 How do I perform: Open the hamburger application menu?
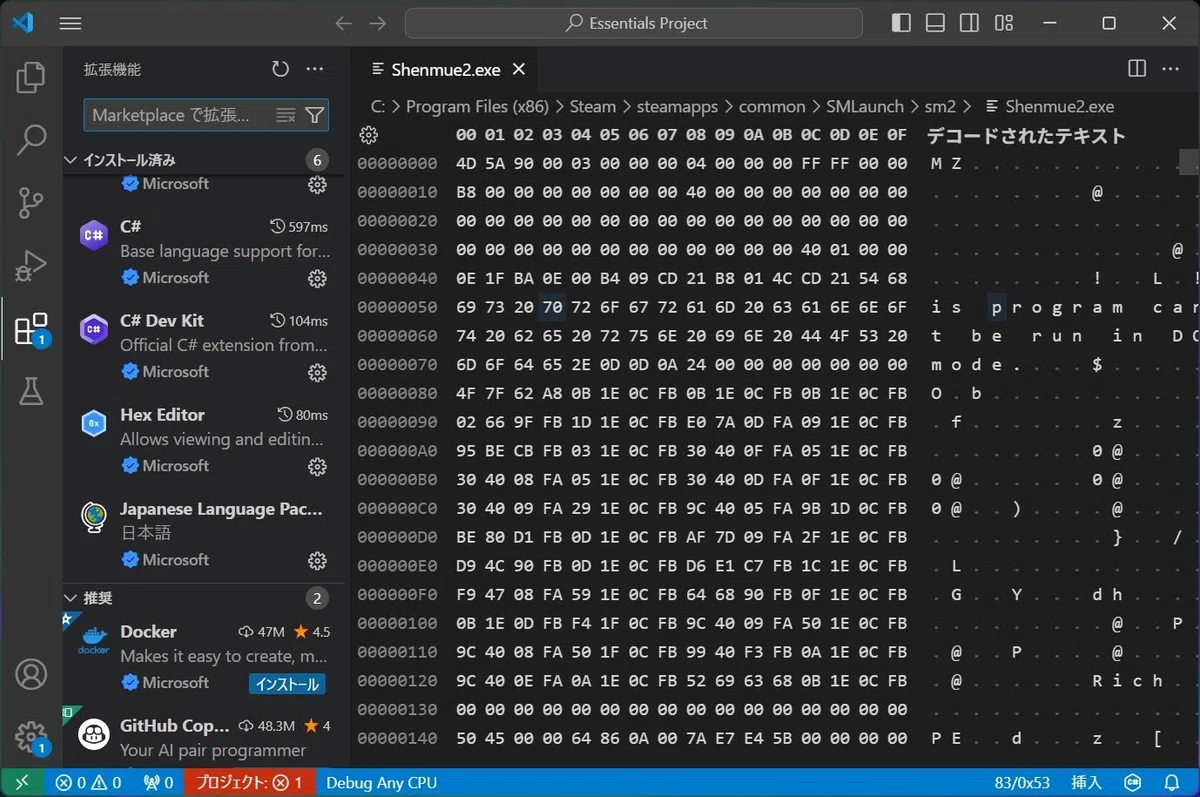[x=70, y=23]
